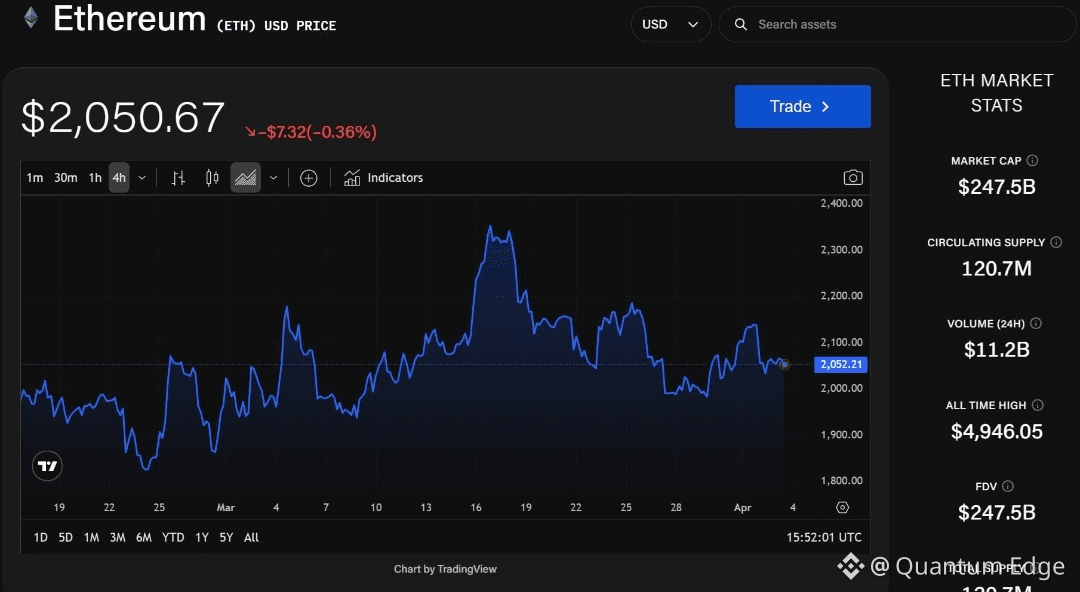Expand chart style dropdown arrow
Image resolution: width=1080 pixels, height=592 pixels.
point(273,178)
